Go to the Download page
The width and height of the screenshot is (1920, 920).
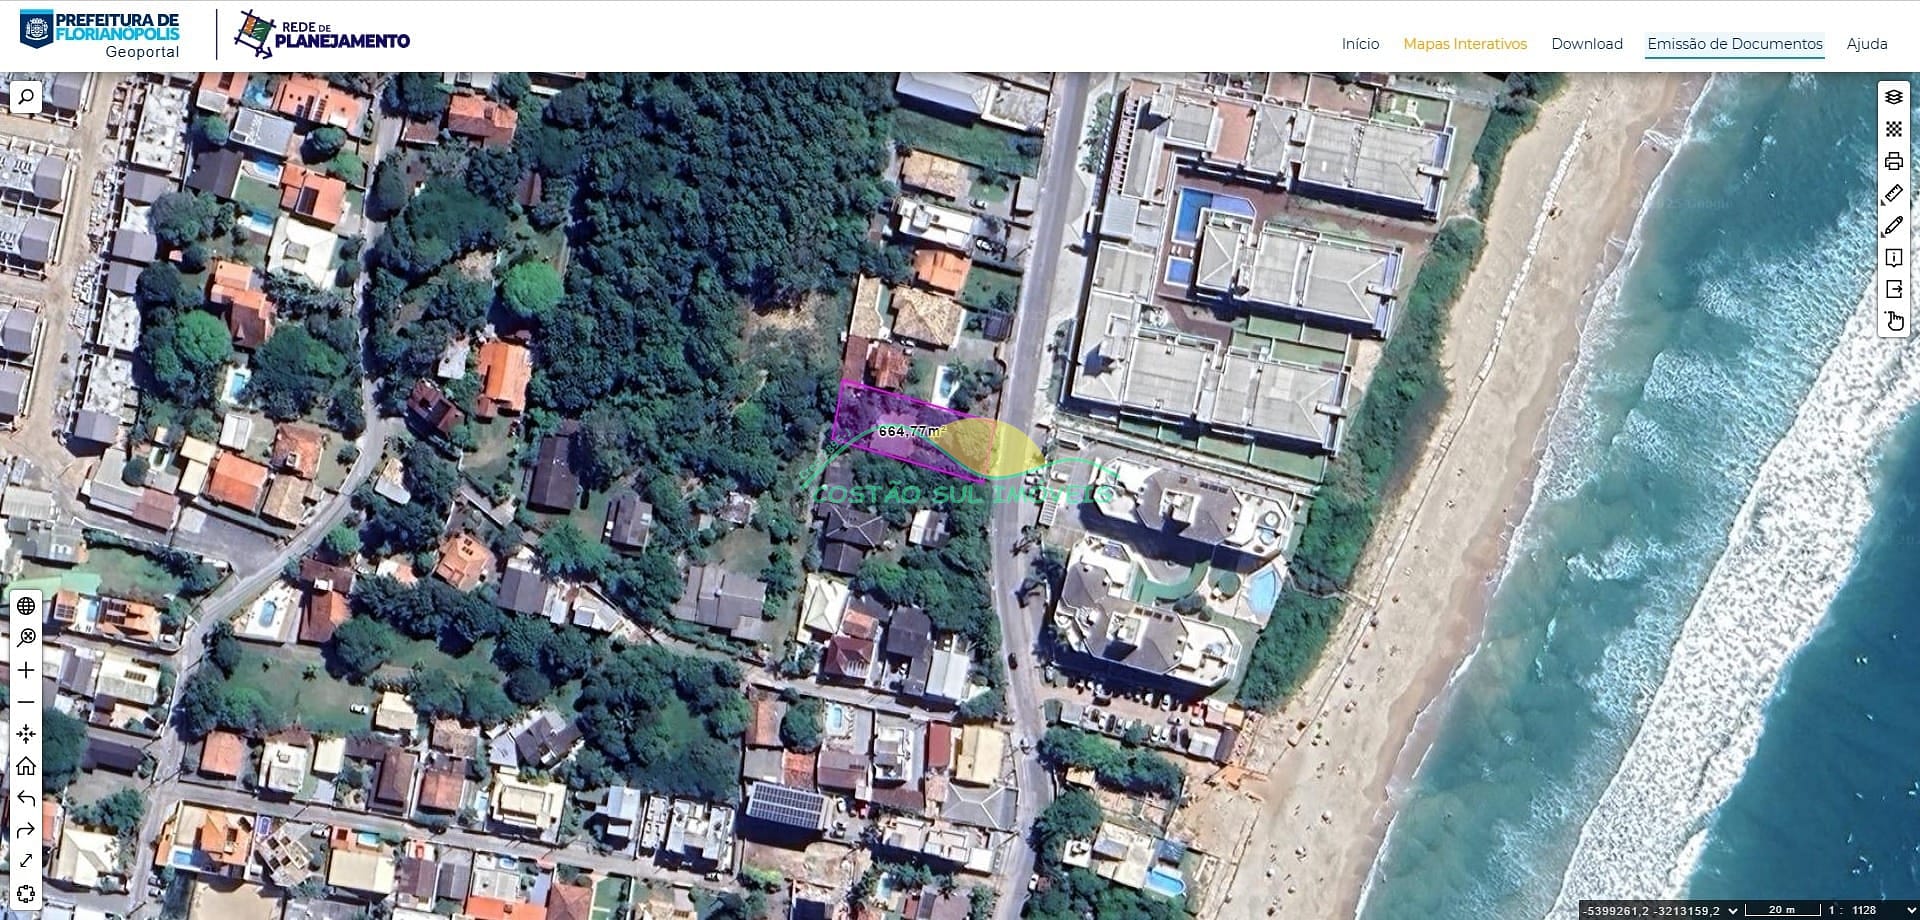[x=1586, y=44]
